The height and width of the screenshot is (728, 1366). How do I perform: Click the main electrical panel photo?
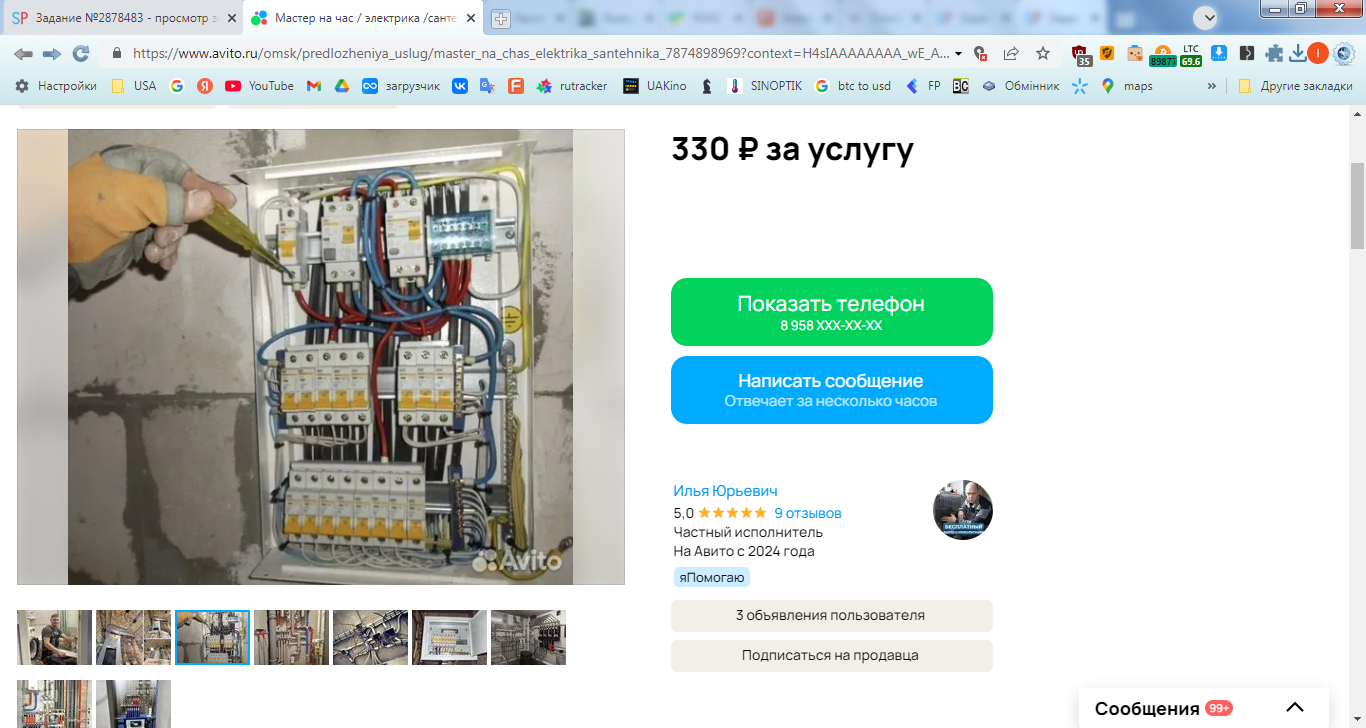320,357
